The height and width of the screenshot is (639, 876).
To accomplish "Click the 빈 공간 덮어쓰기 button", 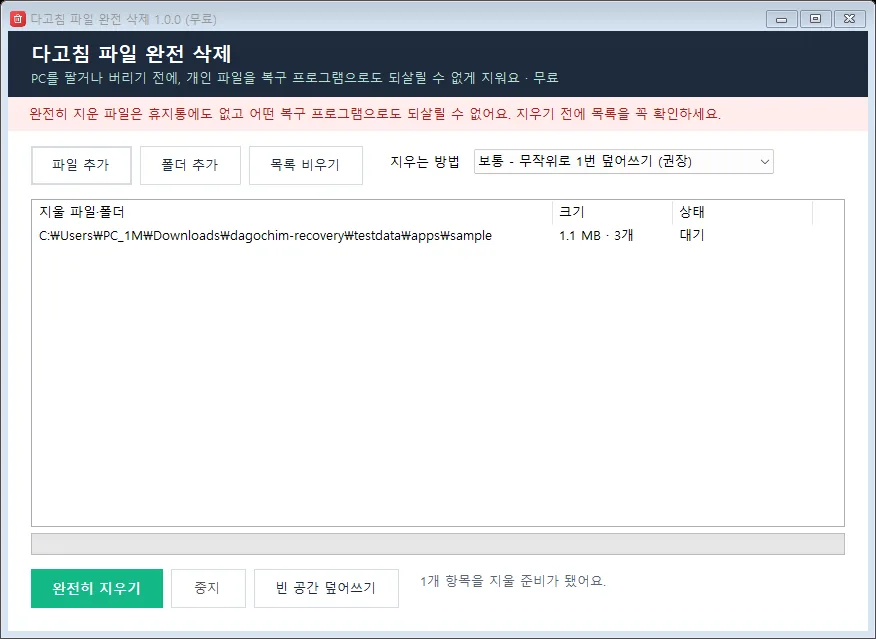I will (x=326, y=588).
